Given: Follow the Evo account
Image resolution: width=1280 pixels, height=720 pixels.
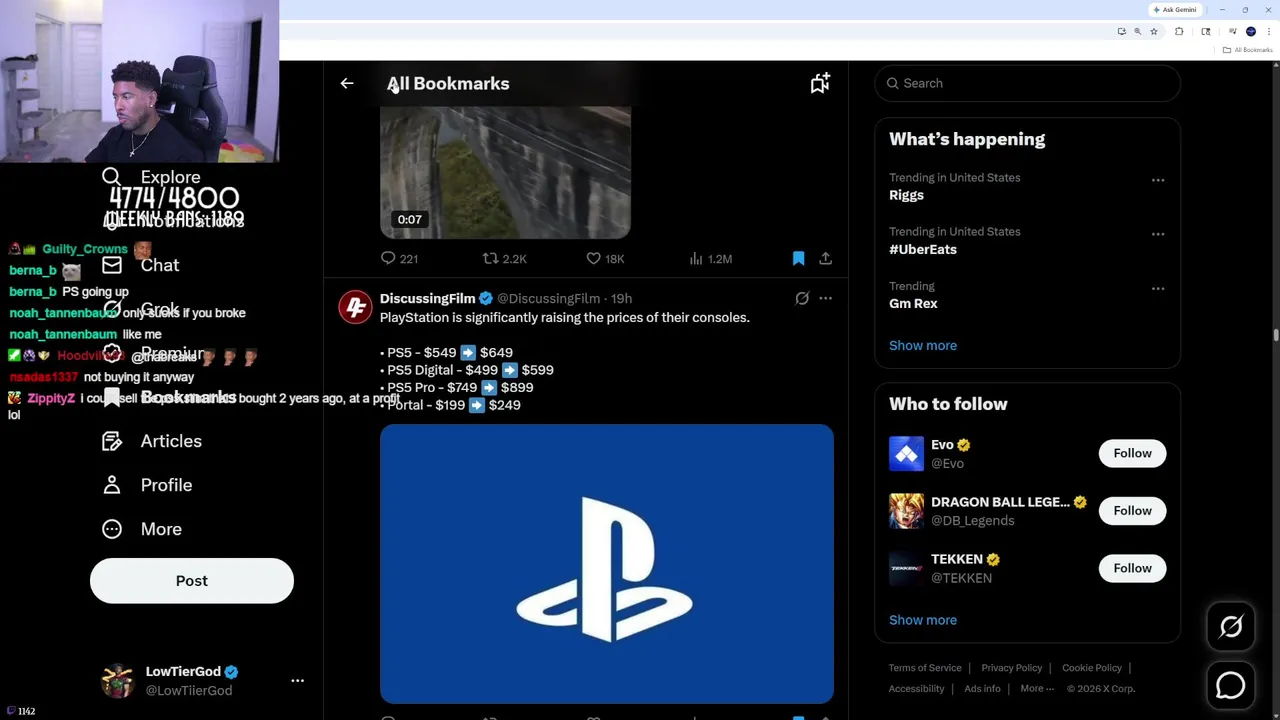Looking at the screenshot, I should click(x=1132, y=453).
